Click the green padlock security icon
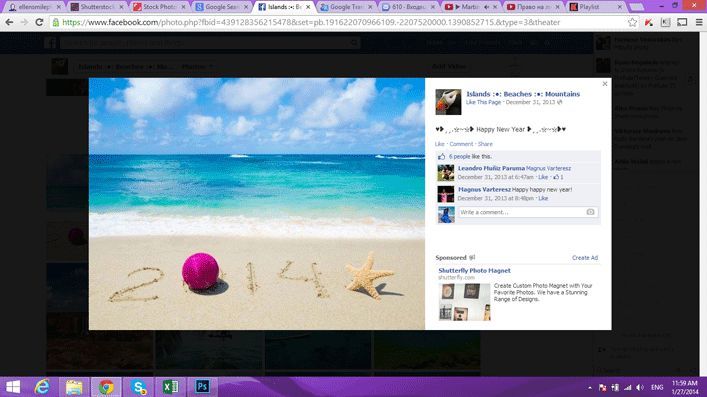This screenshot has height=397, width=707. [55, 22]
